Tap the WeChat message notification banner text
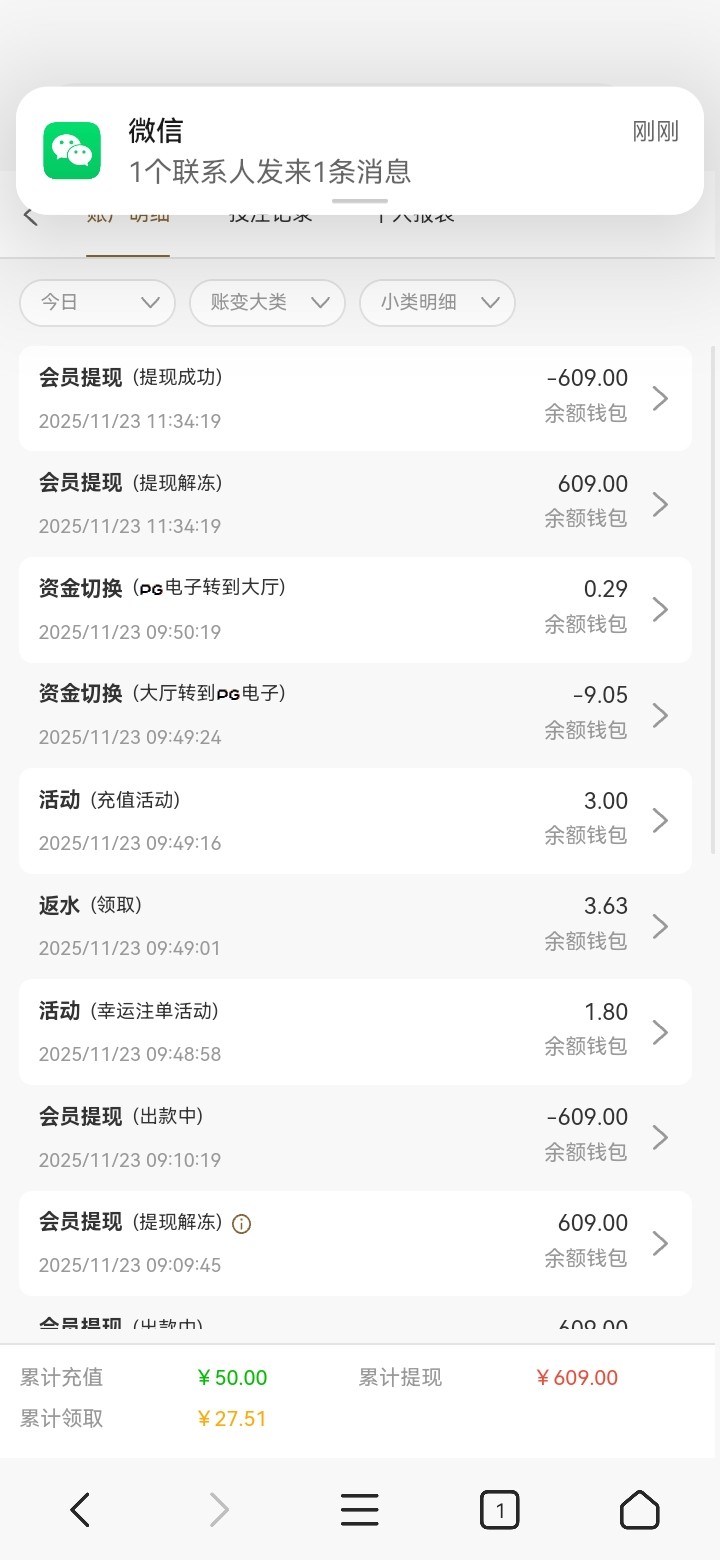This screenshot has width=720, height=1560. coord(270,171)
